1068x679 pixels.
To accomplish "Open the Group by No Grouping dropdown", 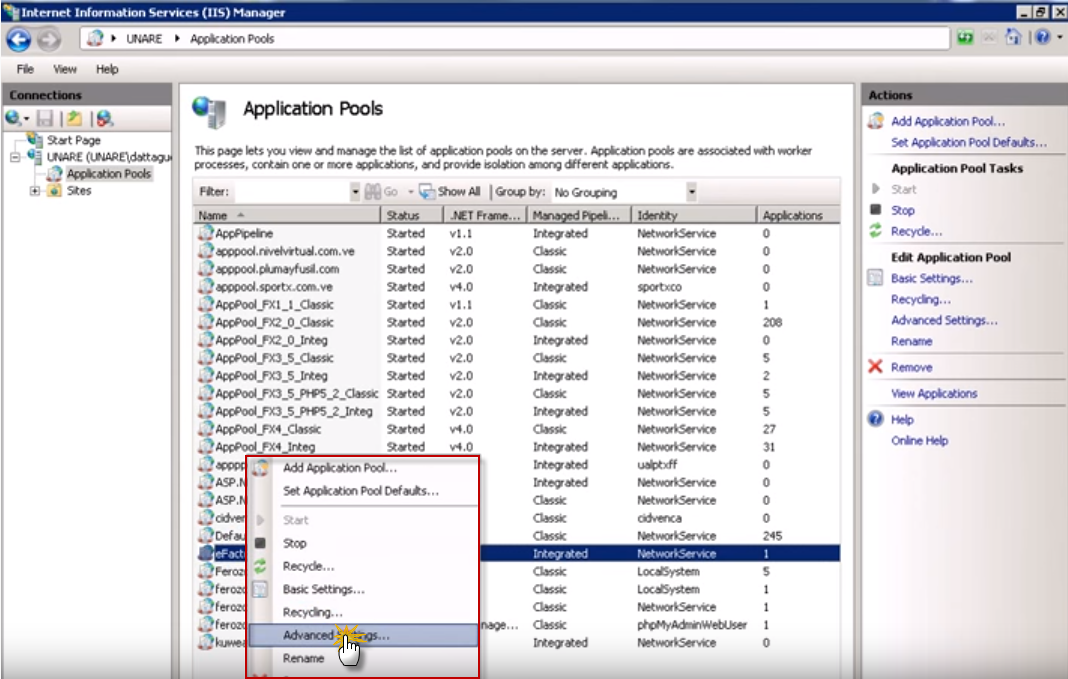I will (691, 192).
